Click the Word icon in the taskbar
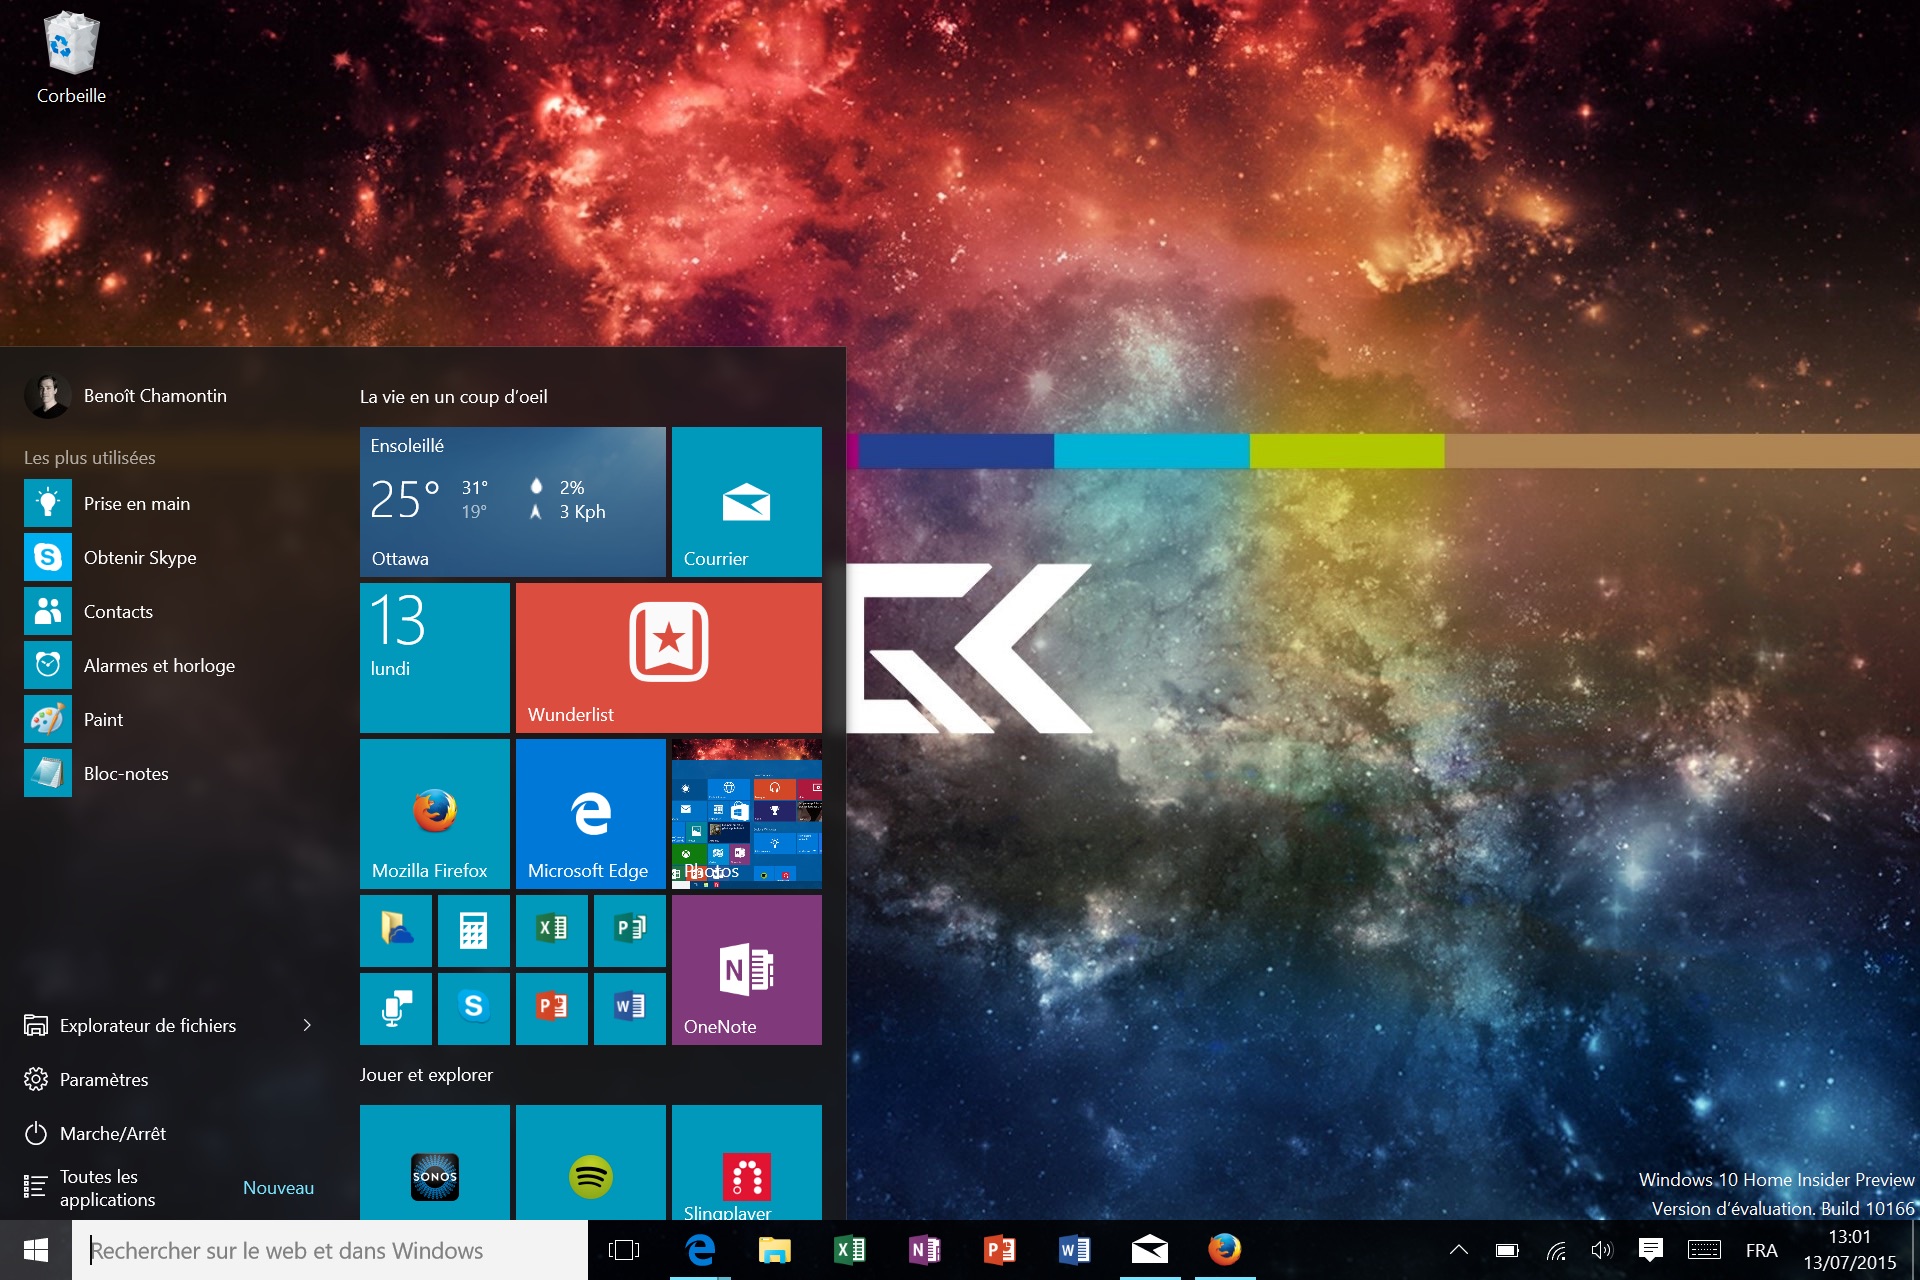The image size is (1920, 1280). pyautogui.click(x=1074, y=1250)
